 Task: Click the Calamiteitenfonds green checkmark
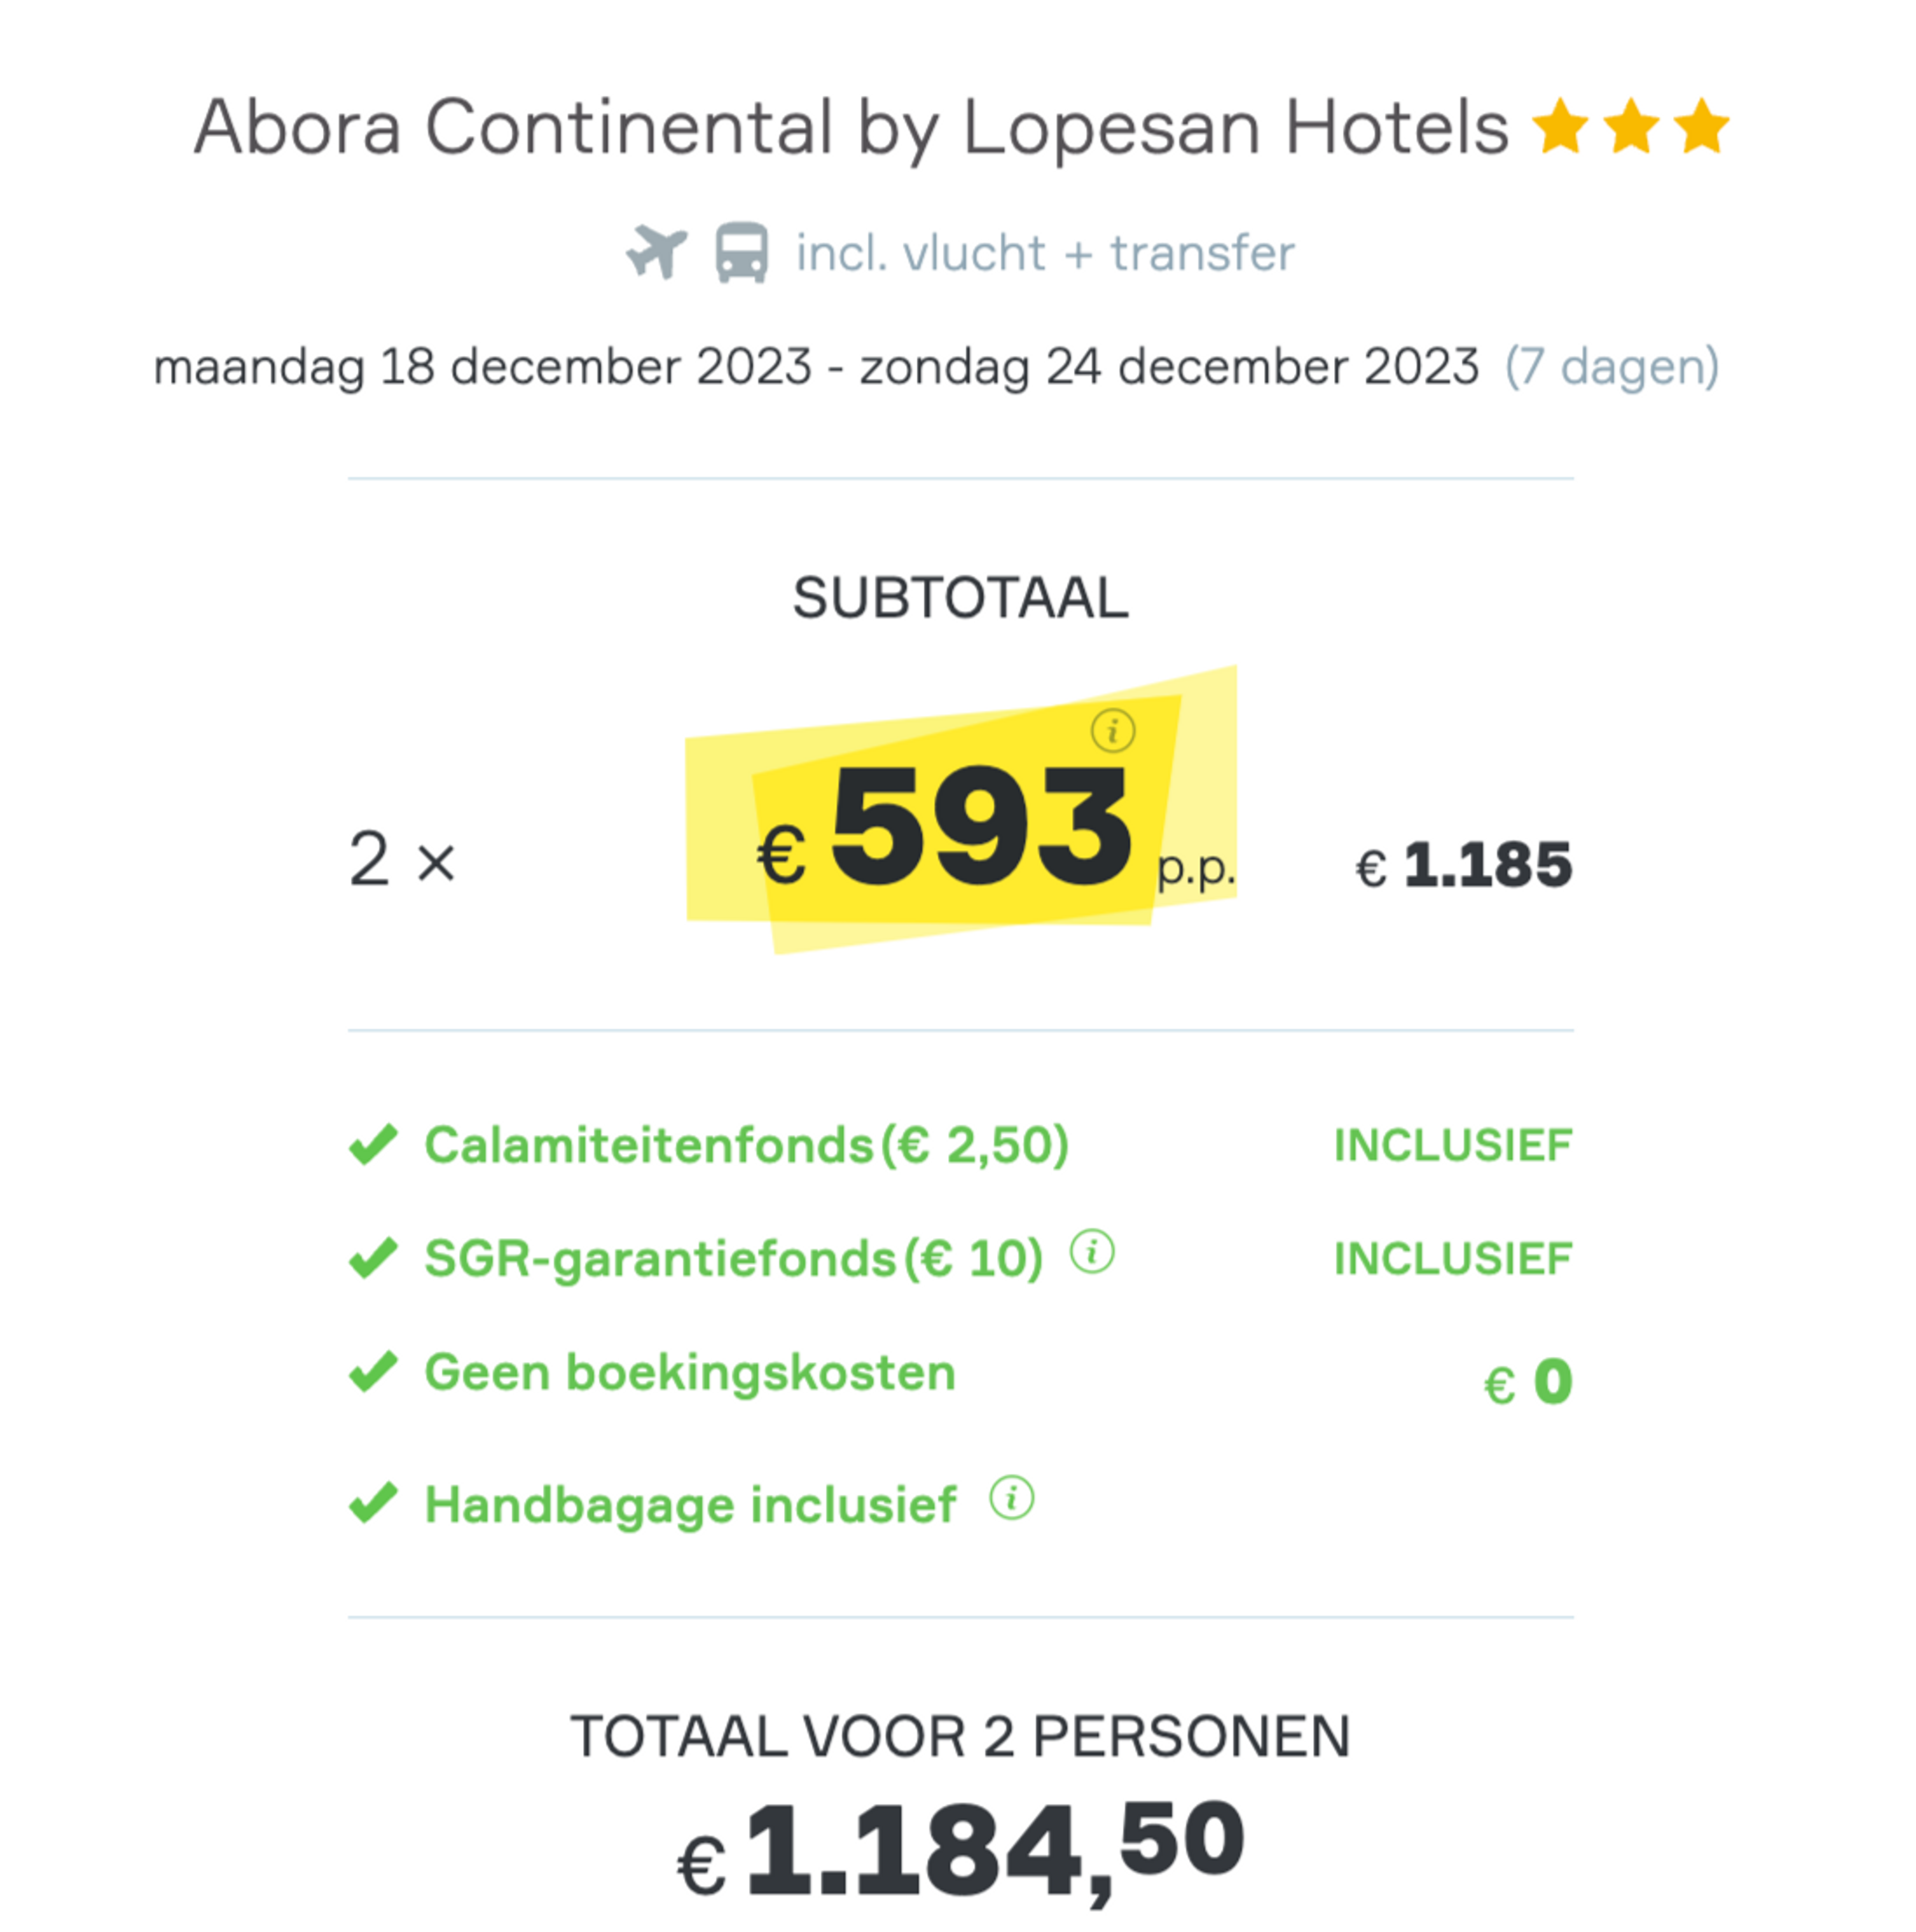point(373,1145)
